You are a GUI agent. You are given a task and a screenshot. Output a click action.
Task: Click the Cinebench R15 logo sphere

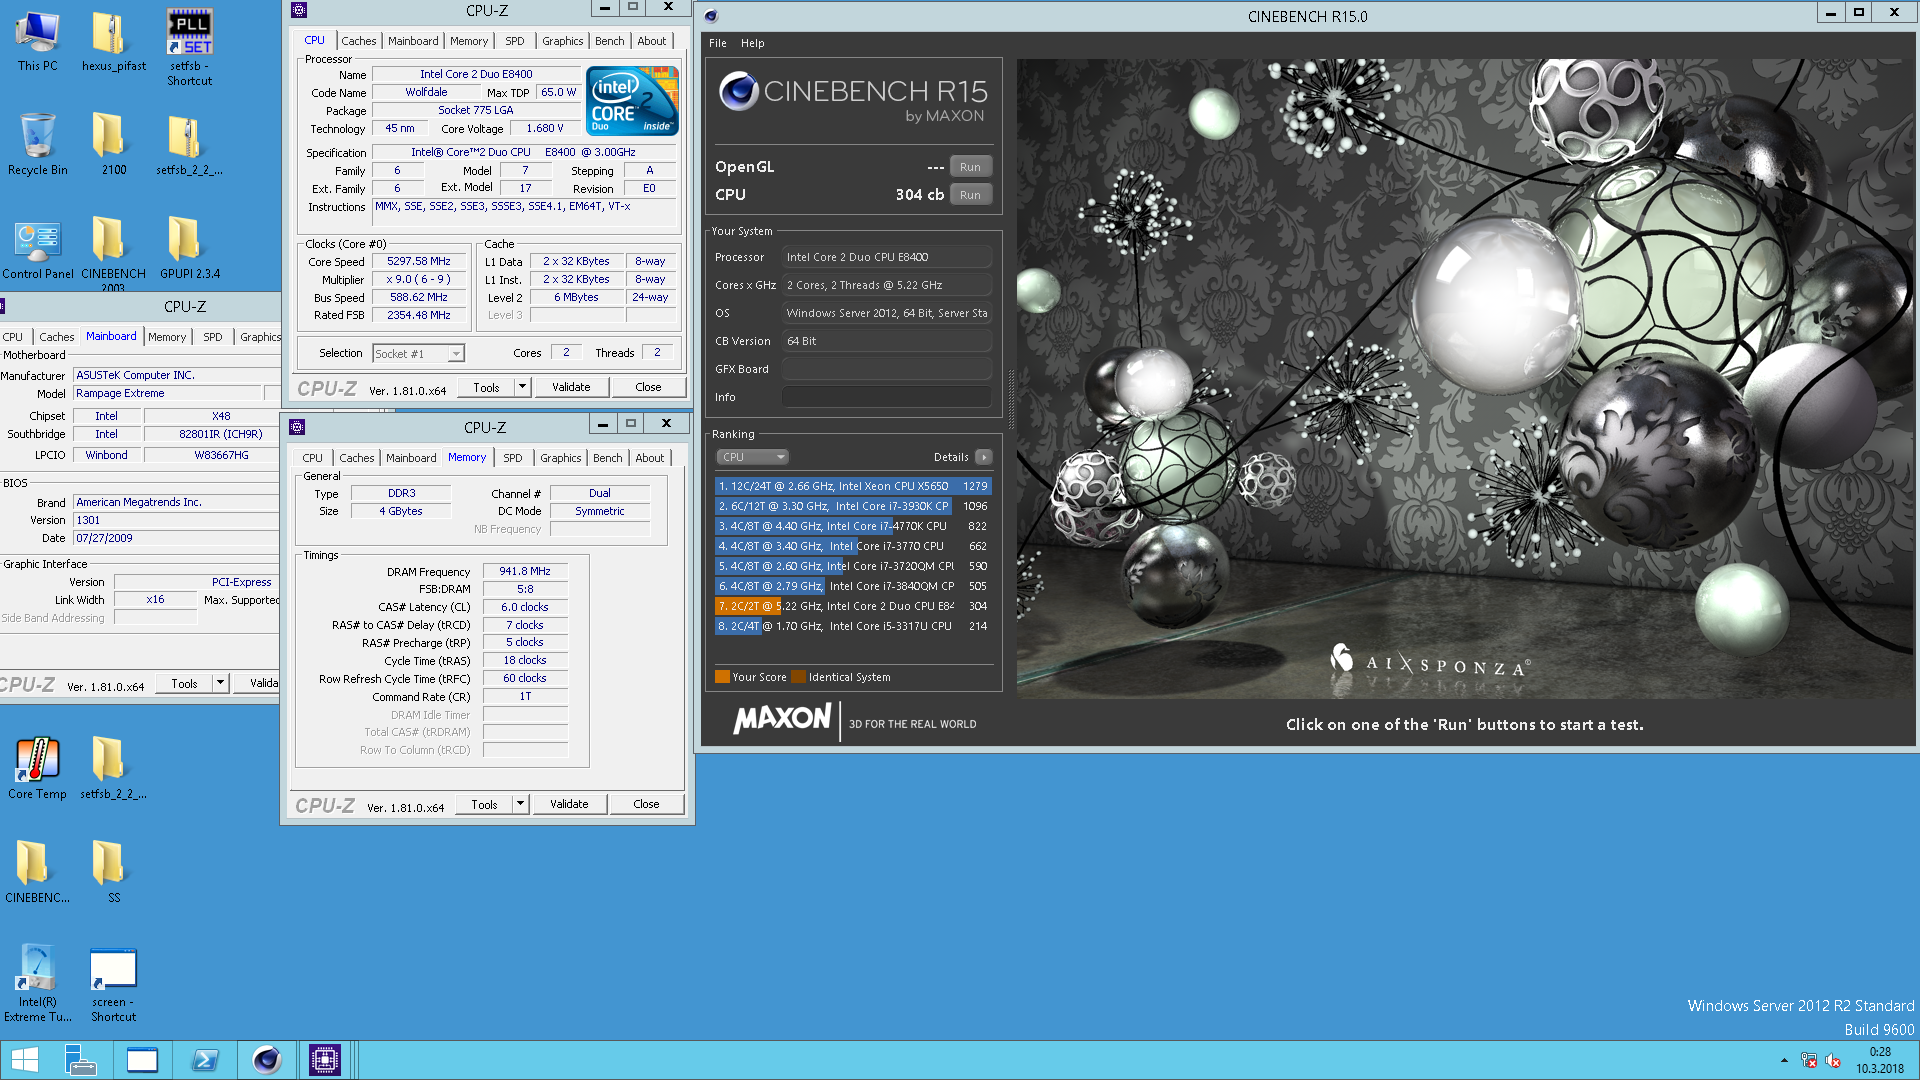coord(739,91)
